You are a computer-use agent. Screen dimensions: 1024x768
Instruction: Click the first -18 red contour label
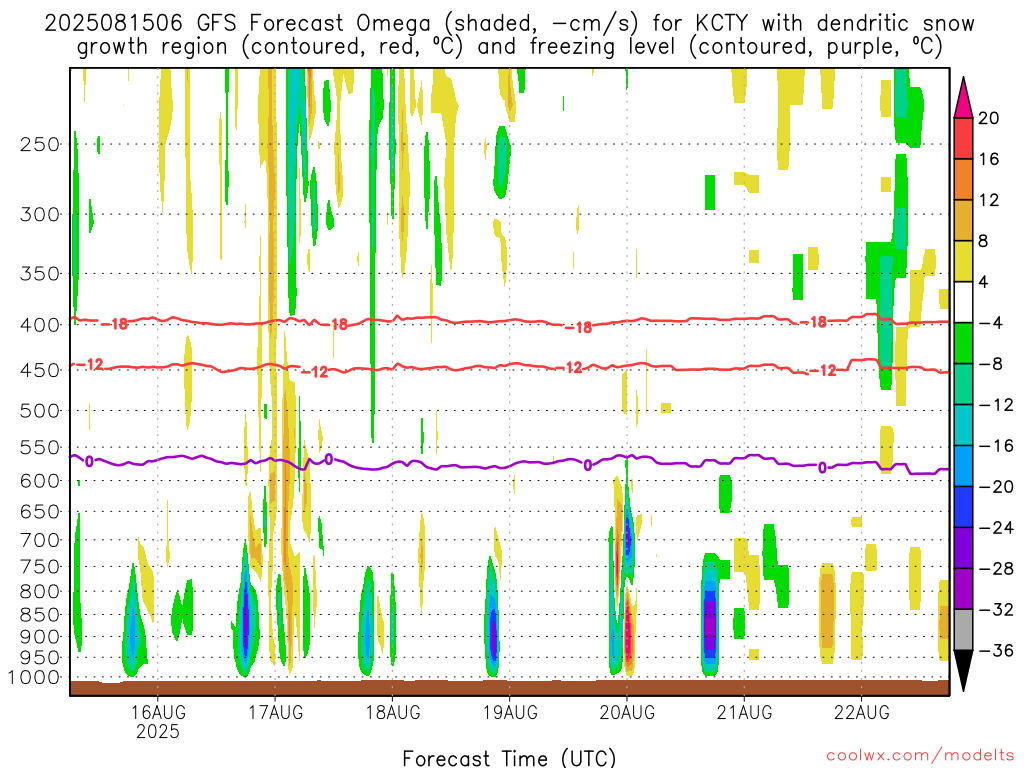tap(115, 324)
